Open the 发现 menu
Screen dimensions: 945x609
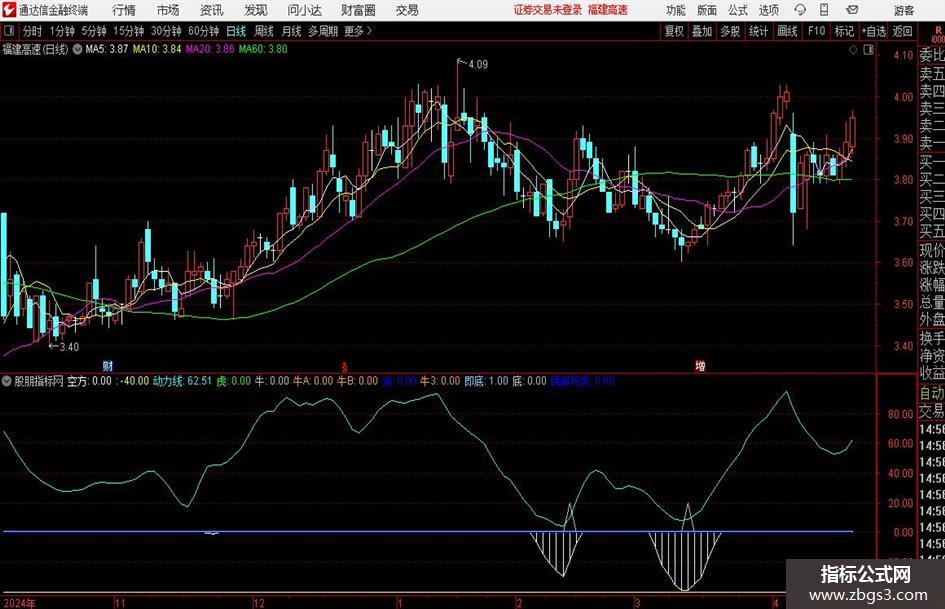(256, 10)
